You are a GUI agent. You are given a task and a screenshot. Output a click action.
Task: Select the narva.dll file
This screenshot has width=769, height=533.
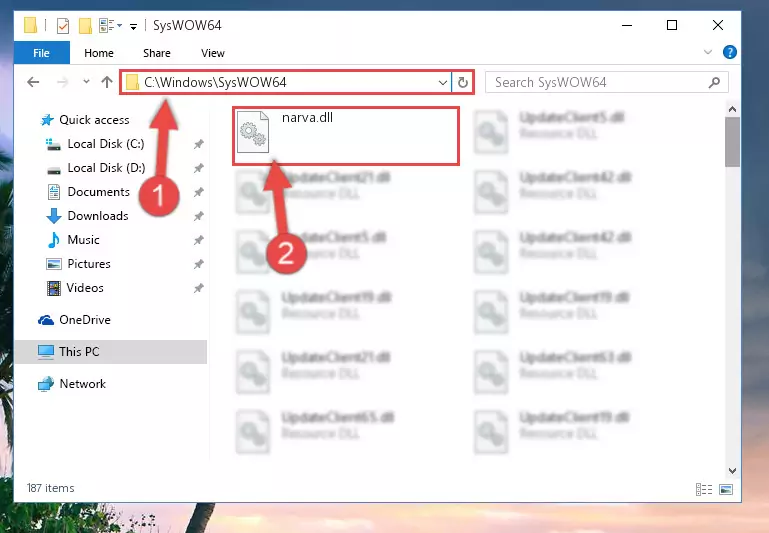coord(346,136)
